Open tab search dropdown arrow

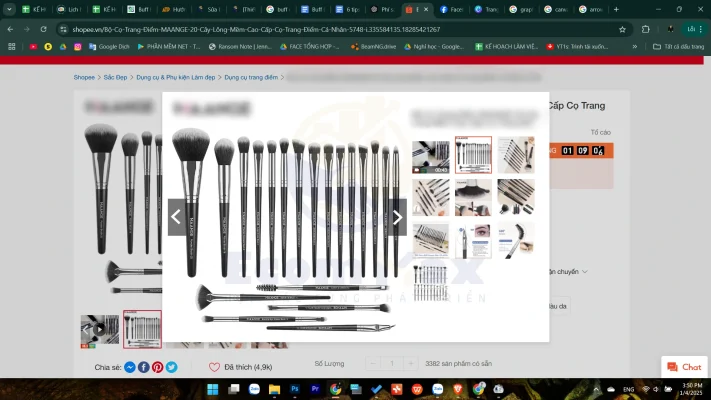point(9,9)
